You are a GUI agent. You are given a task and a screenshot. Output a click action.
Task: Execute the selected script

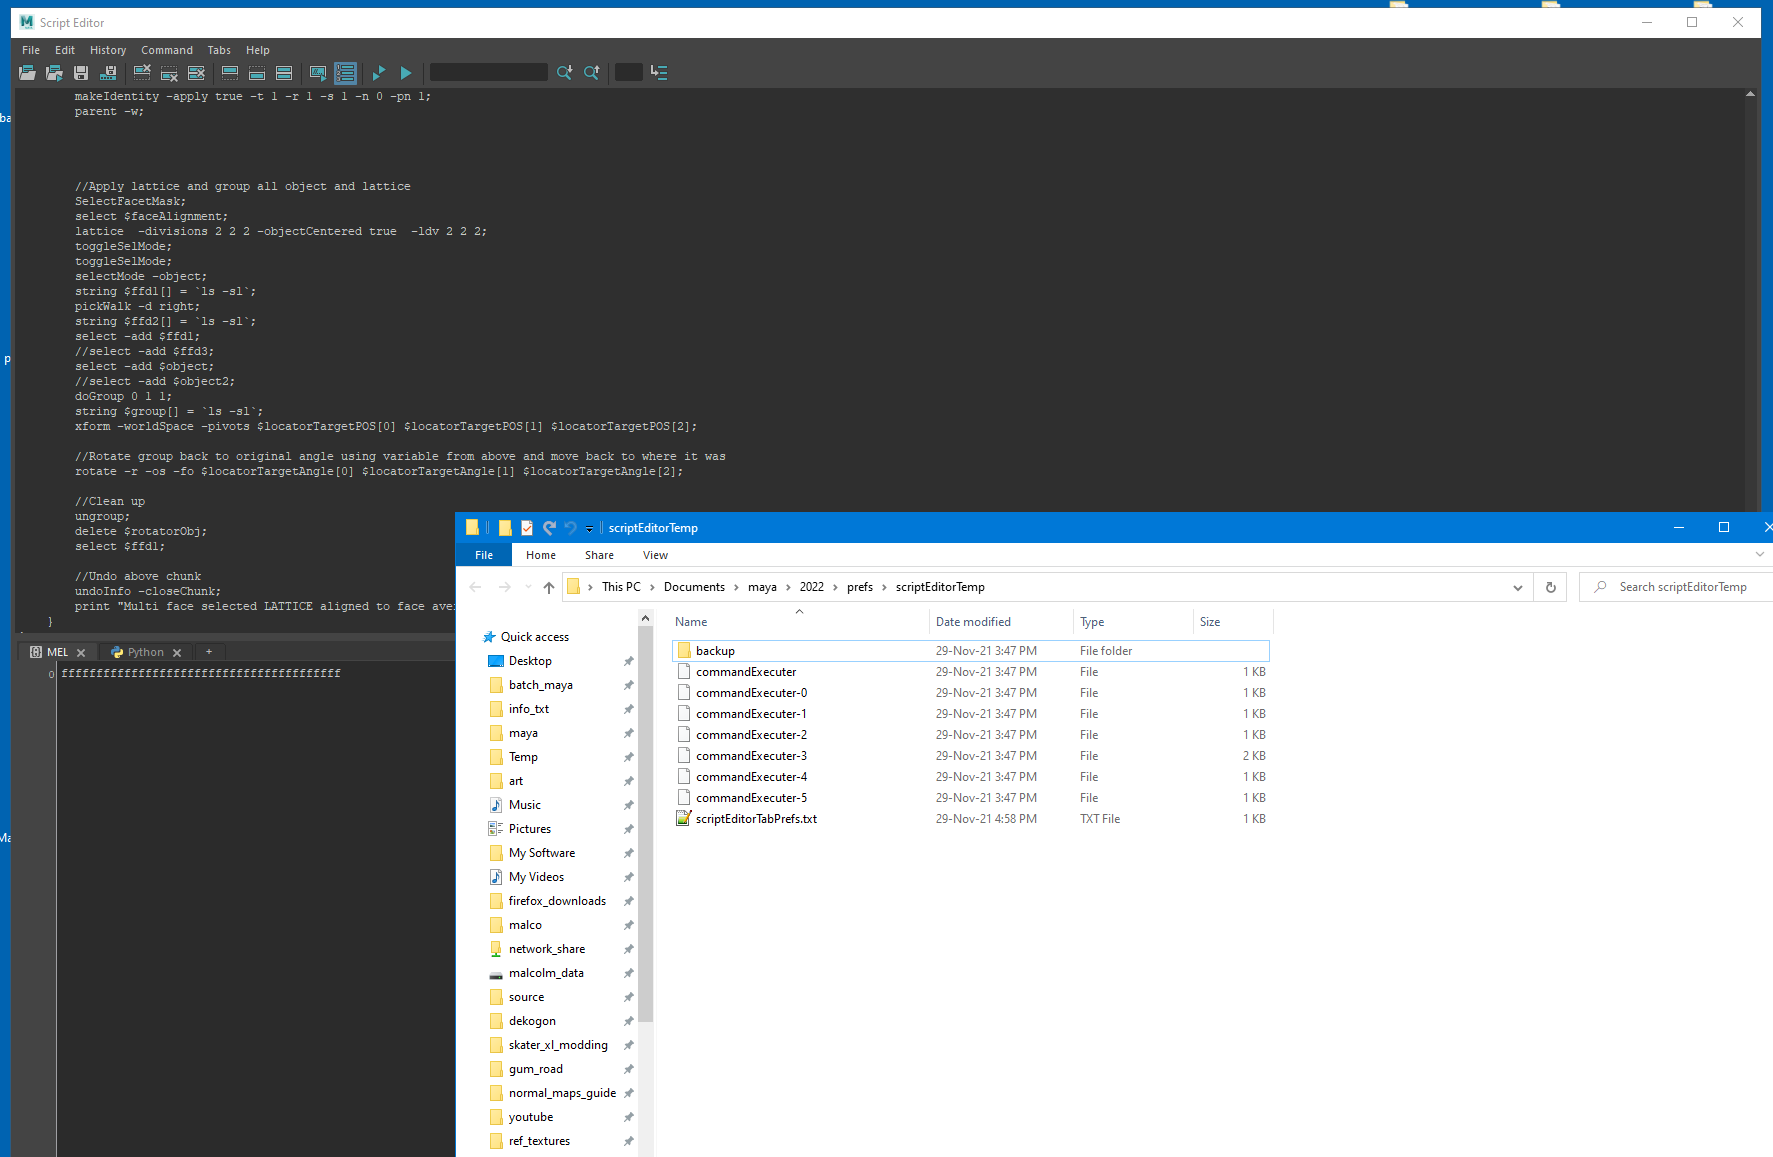[x=379, y=72]
